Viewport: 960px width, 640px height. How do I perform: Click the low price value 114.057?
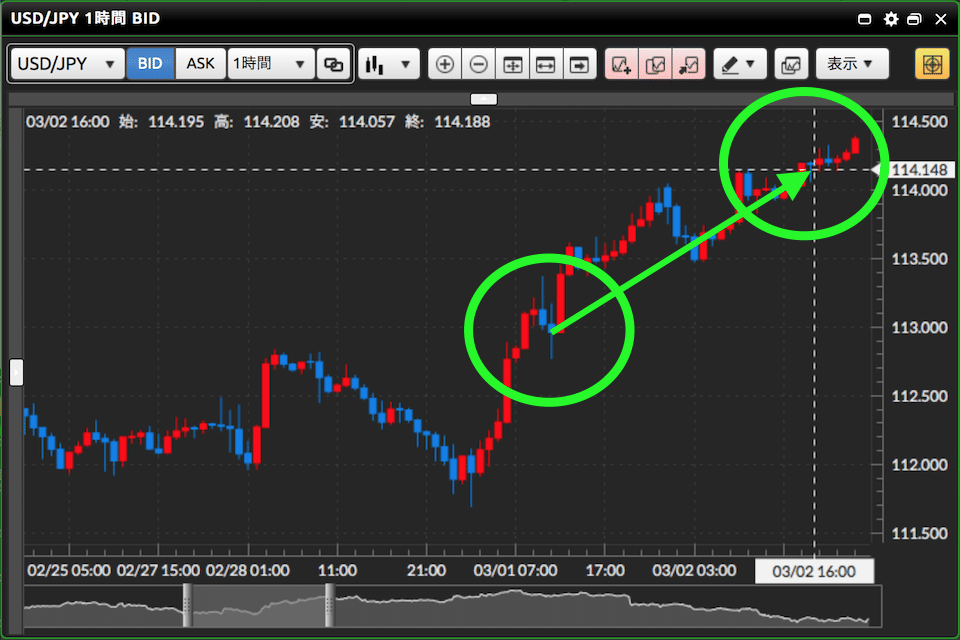point(367,122)
